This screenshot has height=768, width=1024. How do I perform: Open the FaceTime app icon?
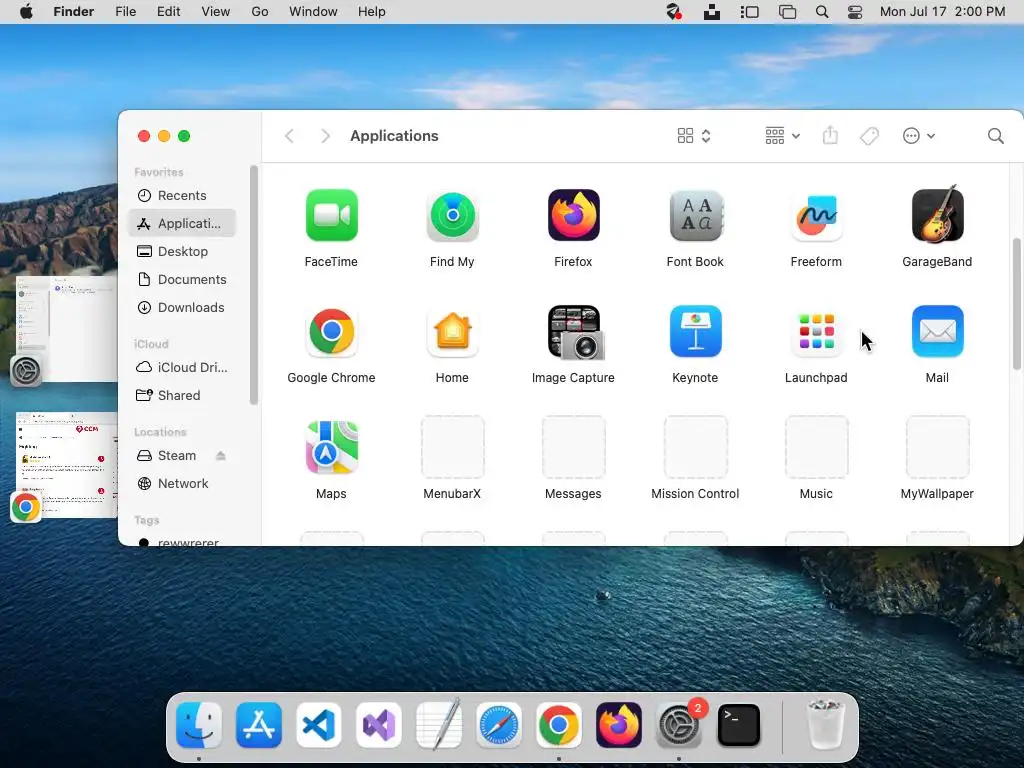coord(331,216)
